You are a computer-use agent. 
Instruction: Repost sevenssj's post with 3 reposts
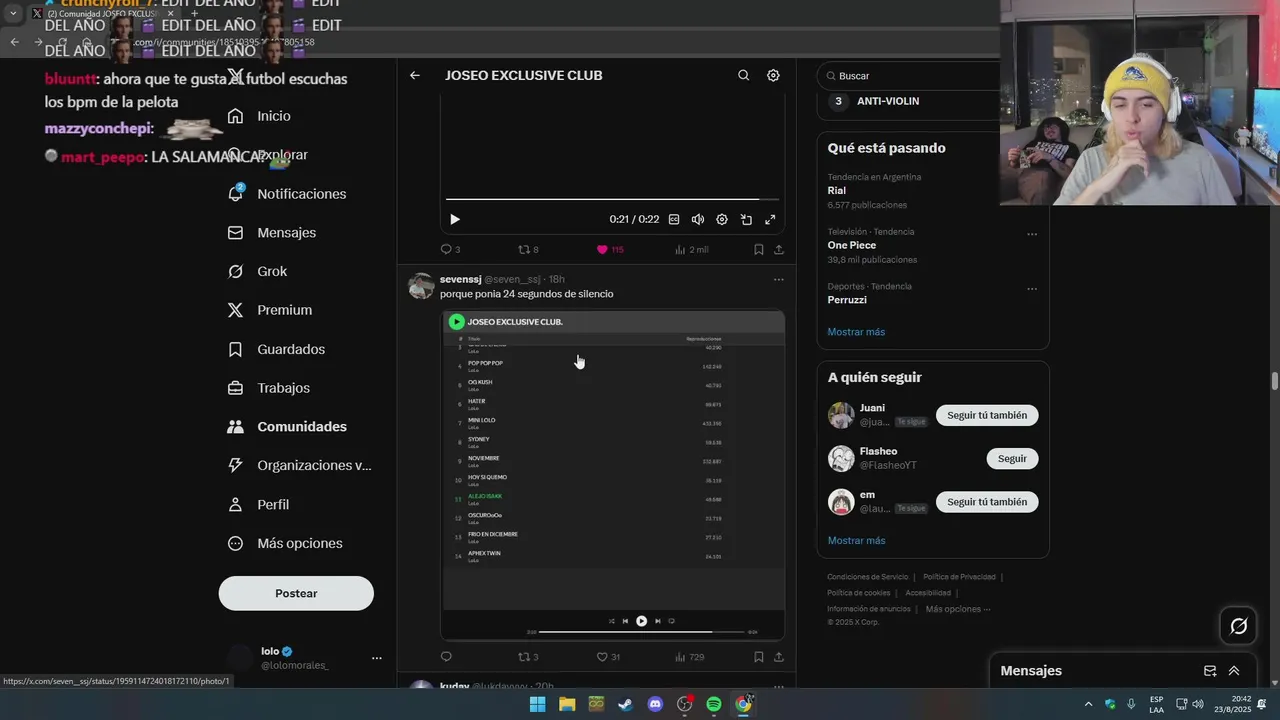[528, 657]
